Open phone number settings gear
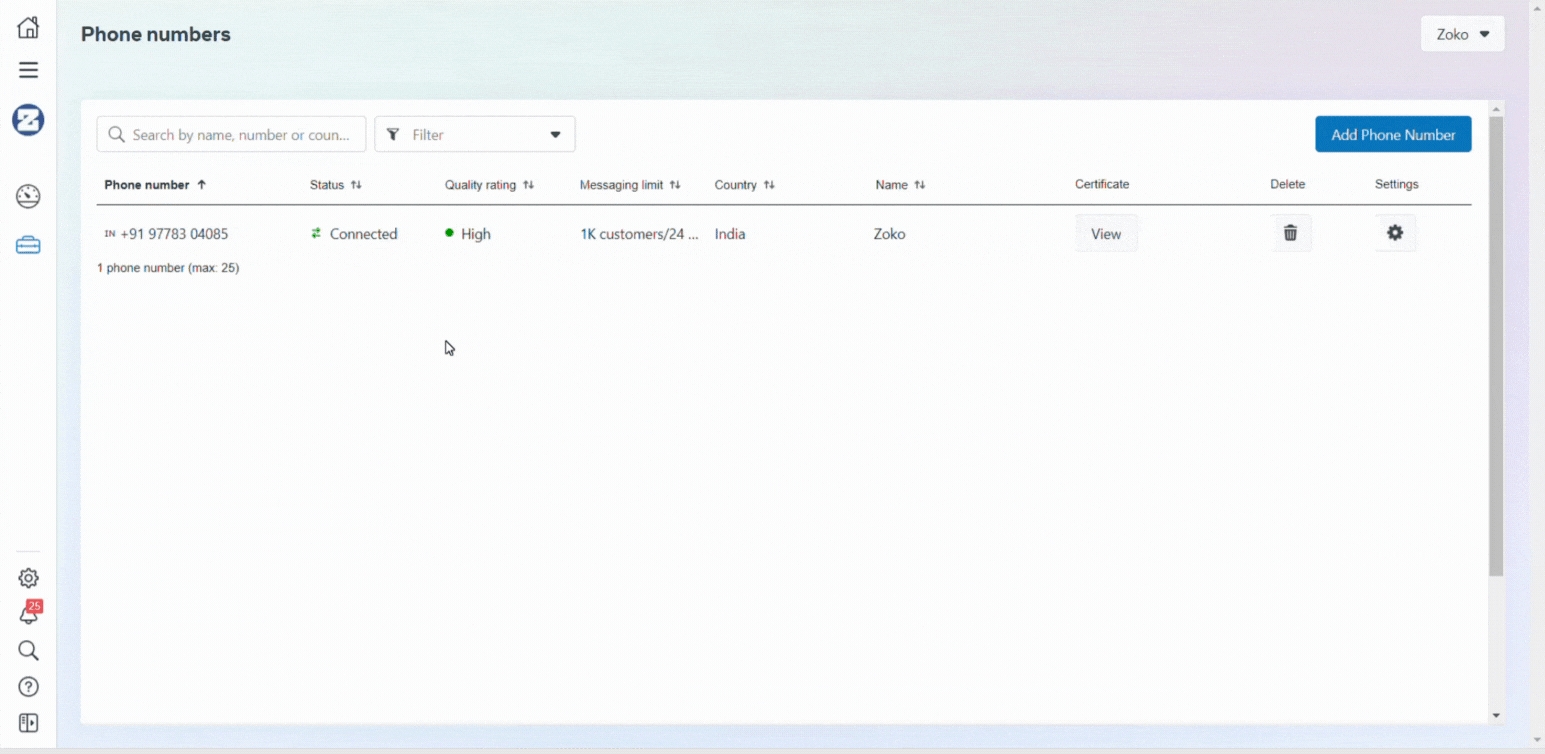The height and width of the screenshot is (754, 1545). tap(1395, 233)
